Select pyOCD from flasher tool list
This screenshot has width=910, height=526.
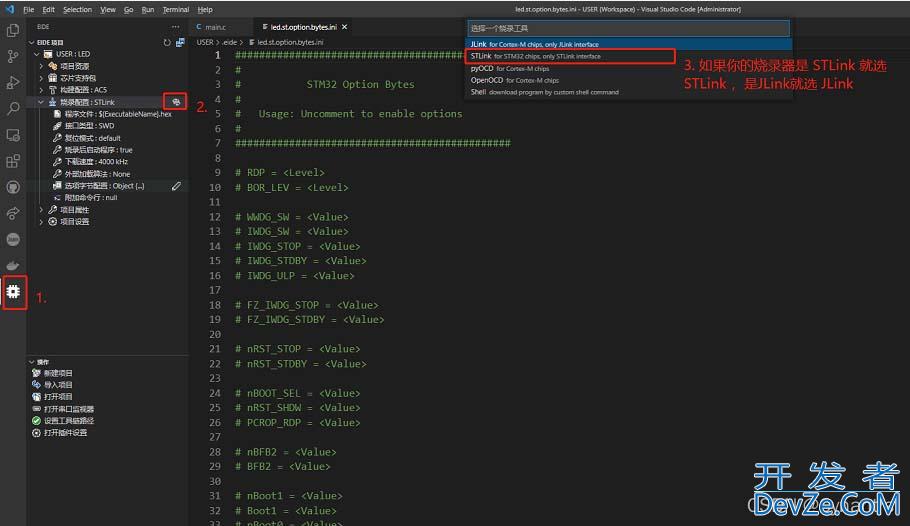[629, 69]
